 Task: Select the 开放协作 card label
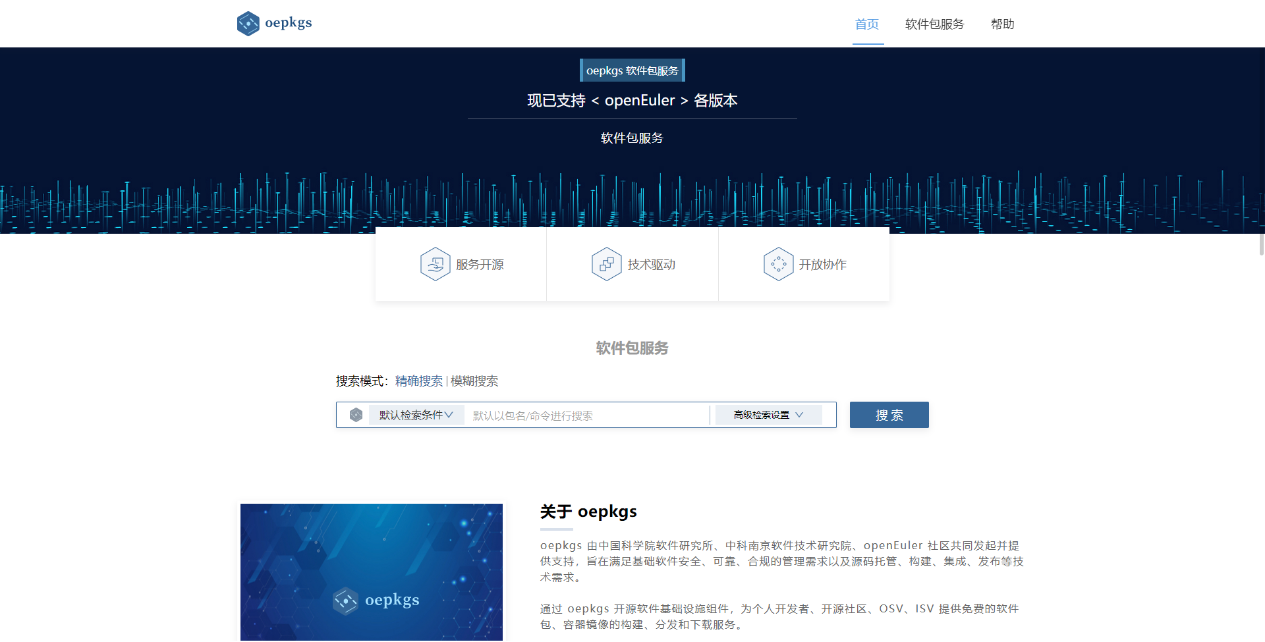pyautogui.click(x=823, y=265)
